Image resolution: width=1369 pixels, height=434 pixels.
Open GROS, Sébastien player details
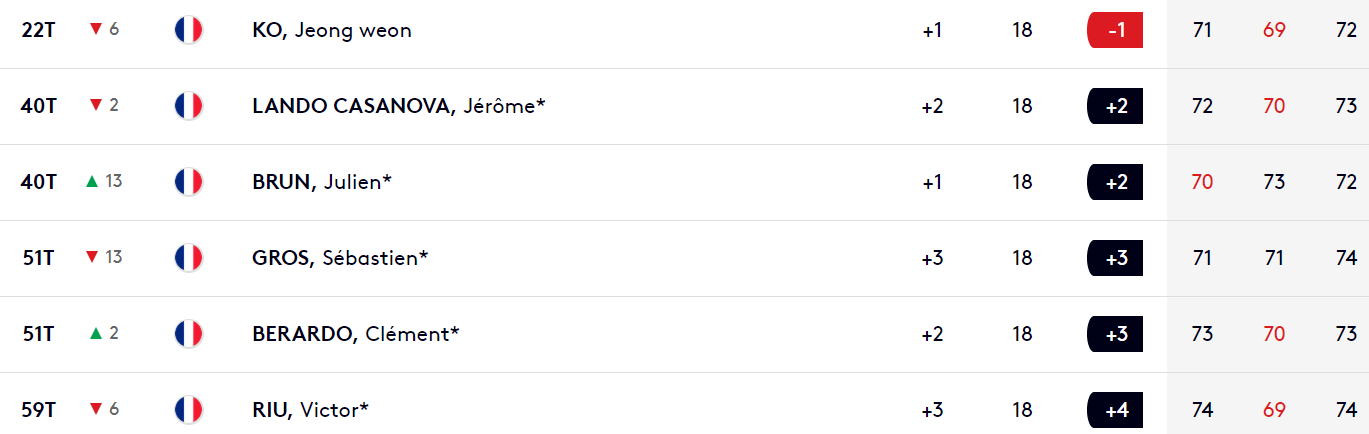point(340,257)
